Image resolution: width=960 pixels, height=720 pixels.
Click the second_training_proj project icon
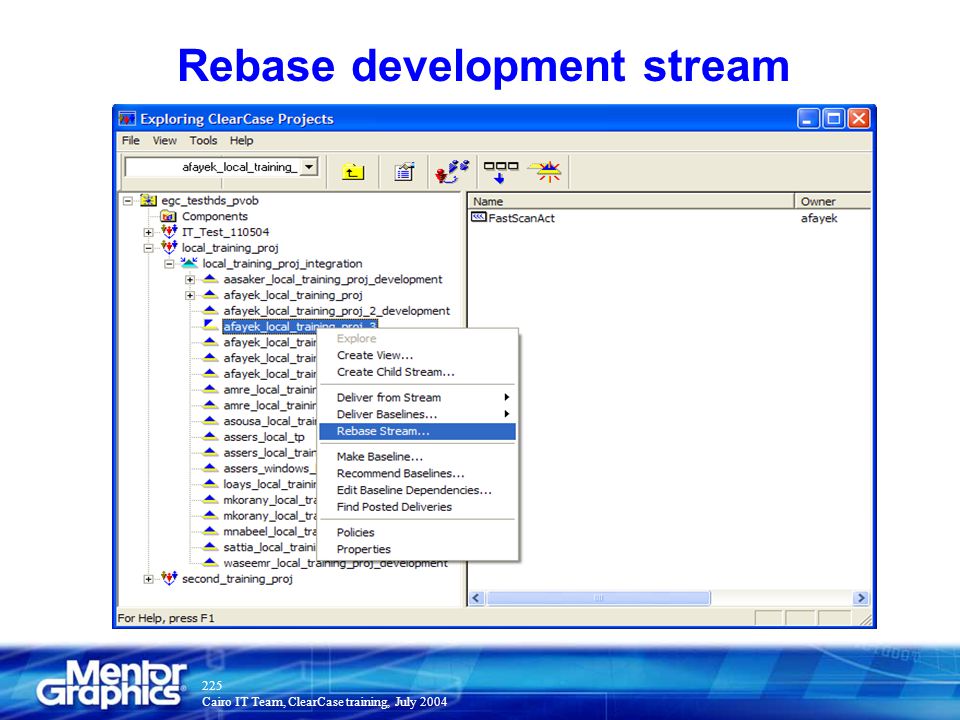point(170,578)
